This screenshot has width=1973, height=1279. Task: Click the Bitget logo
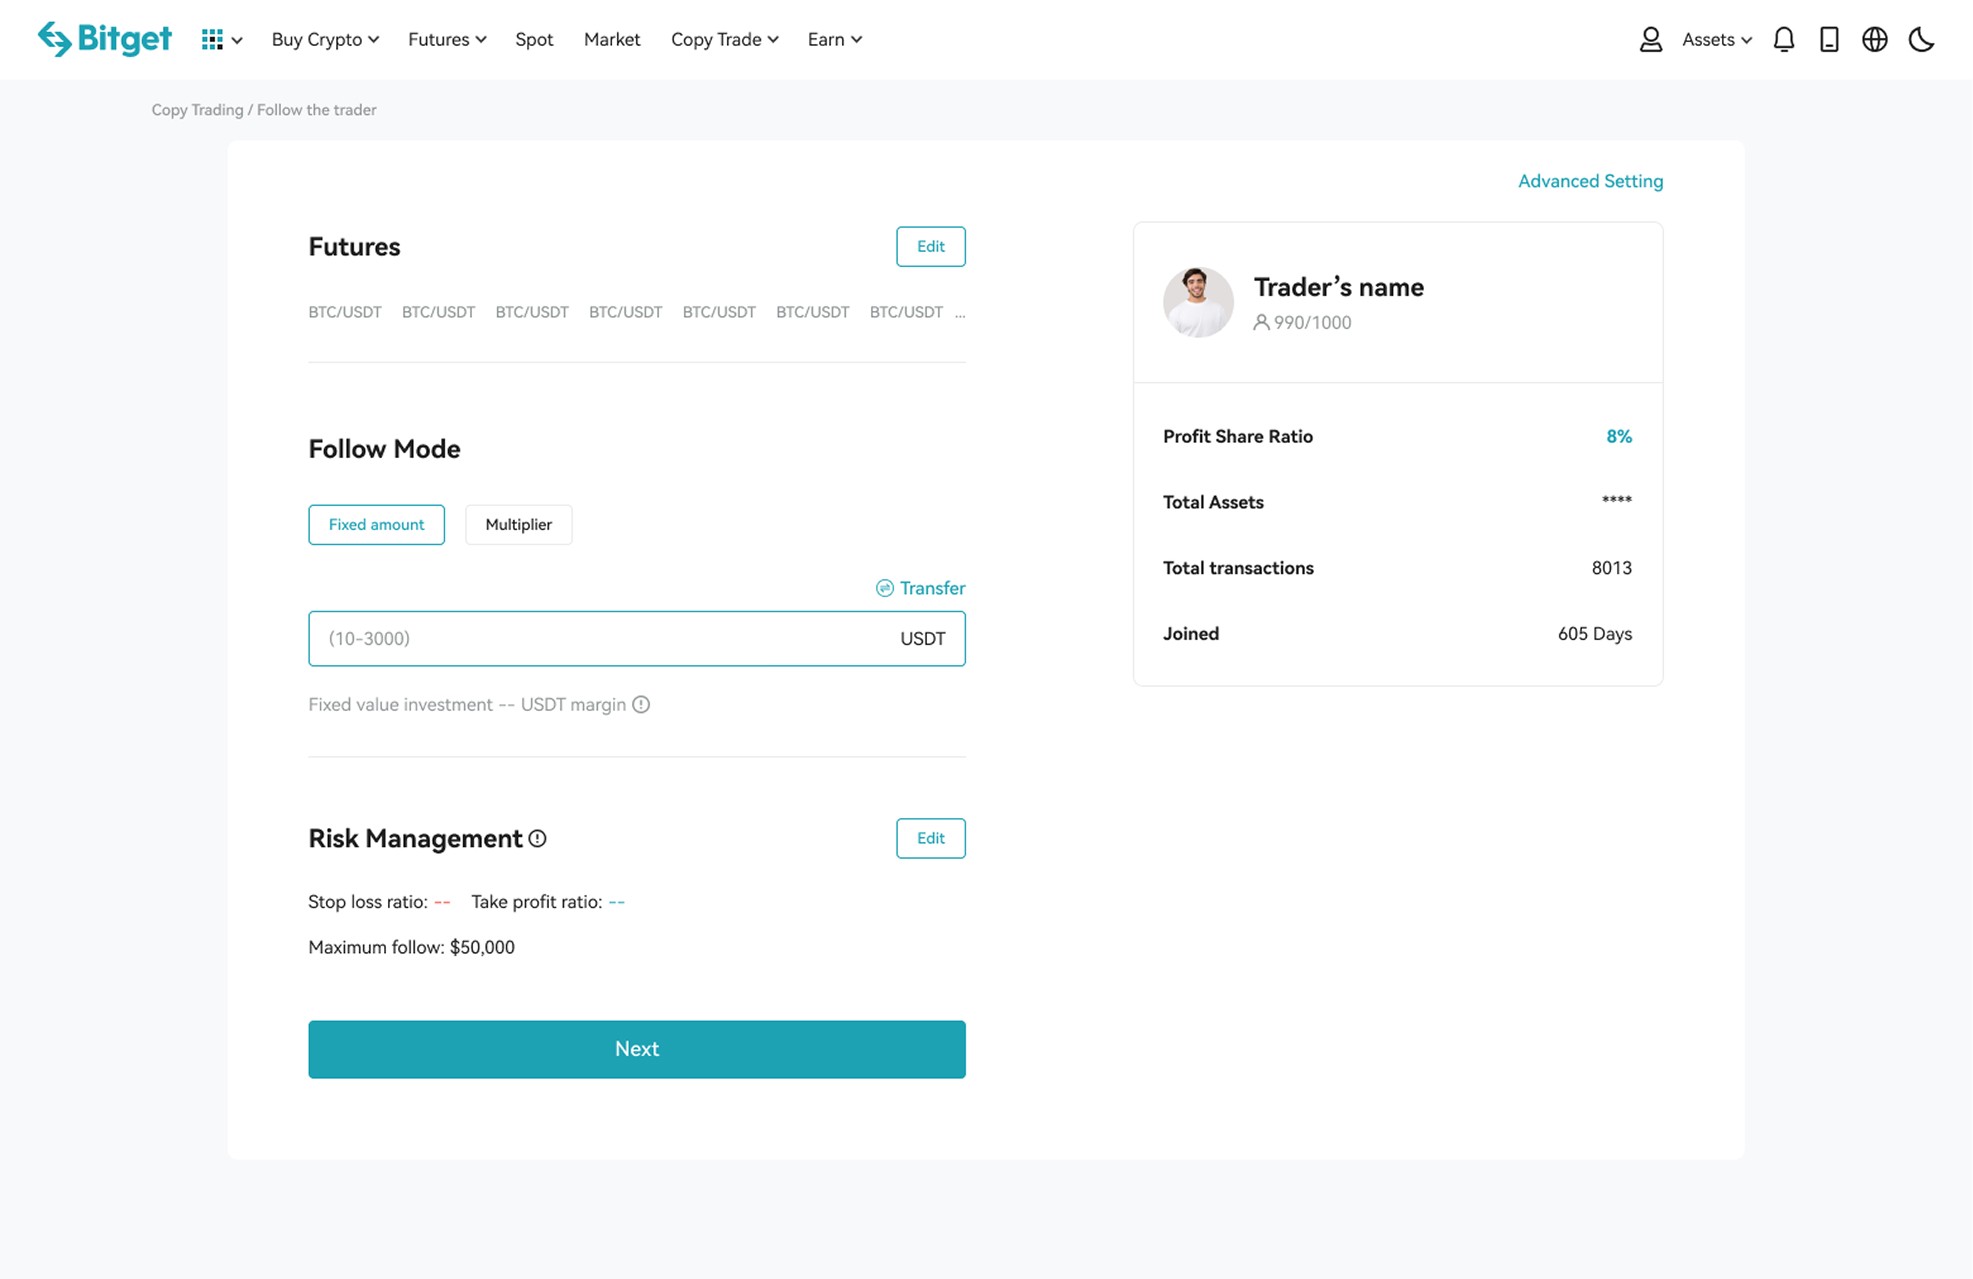[104, 39]
